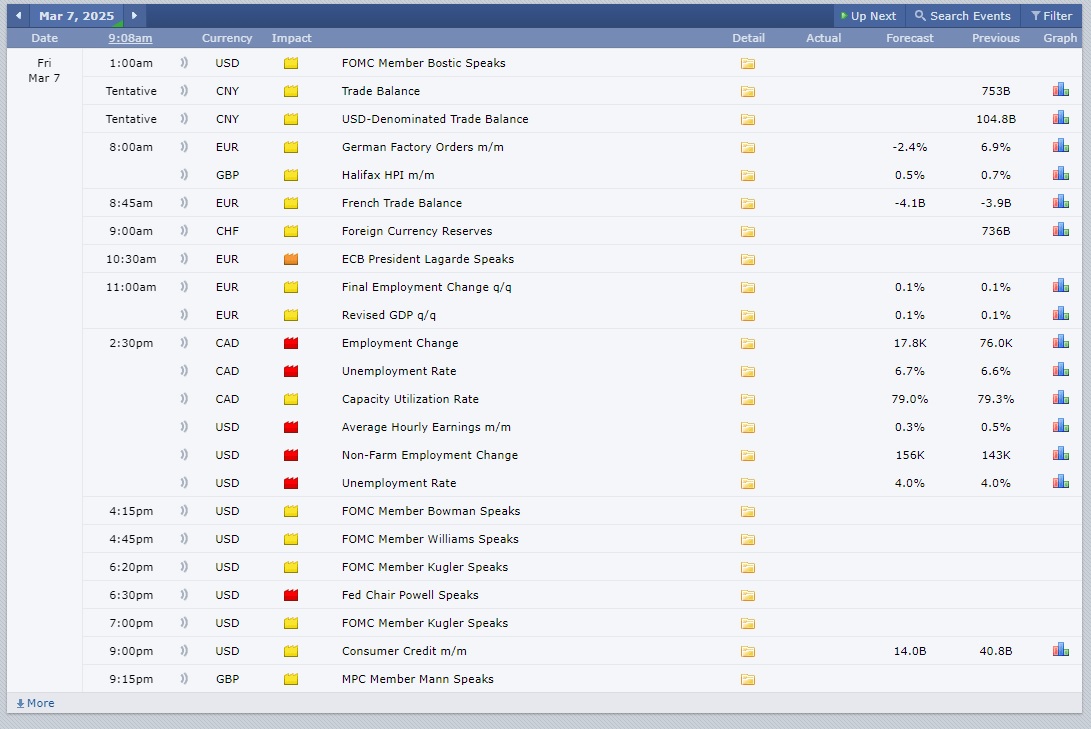The image size is (1091, 729).
Task: Click the Currency column header
Action: 227,38
